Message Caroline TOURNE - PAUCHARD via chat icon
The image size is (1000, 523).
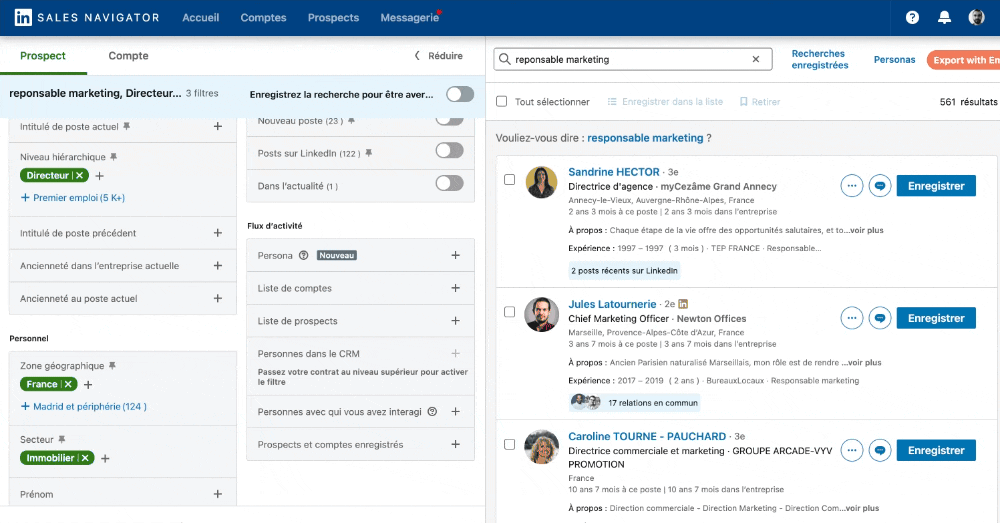[x=879, y=450]
